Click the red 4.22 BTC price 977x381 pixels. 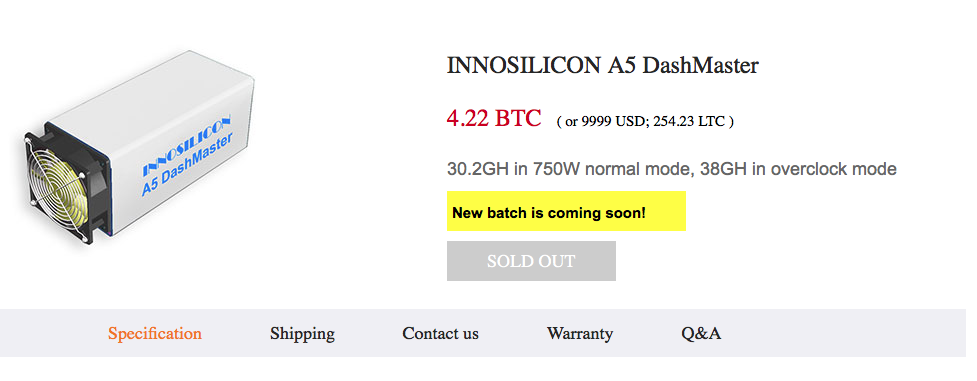click(493, 118)
